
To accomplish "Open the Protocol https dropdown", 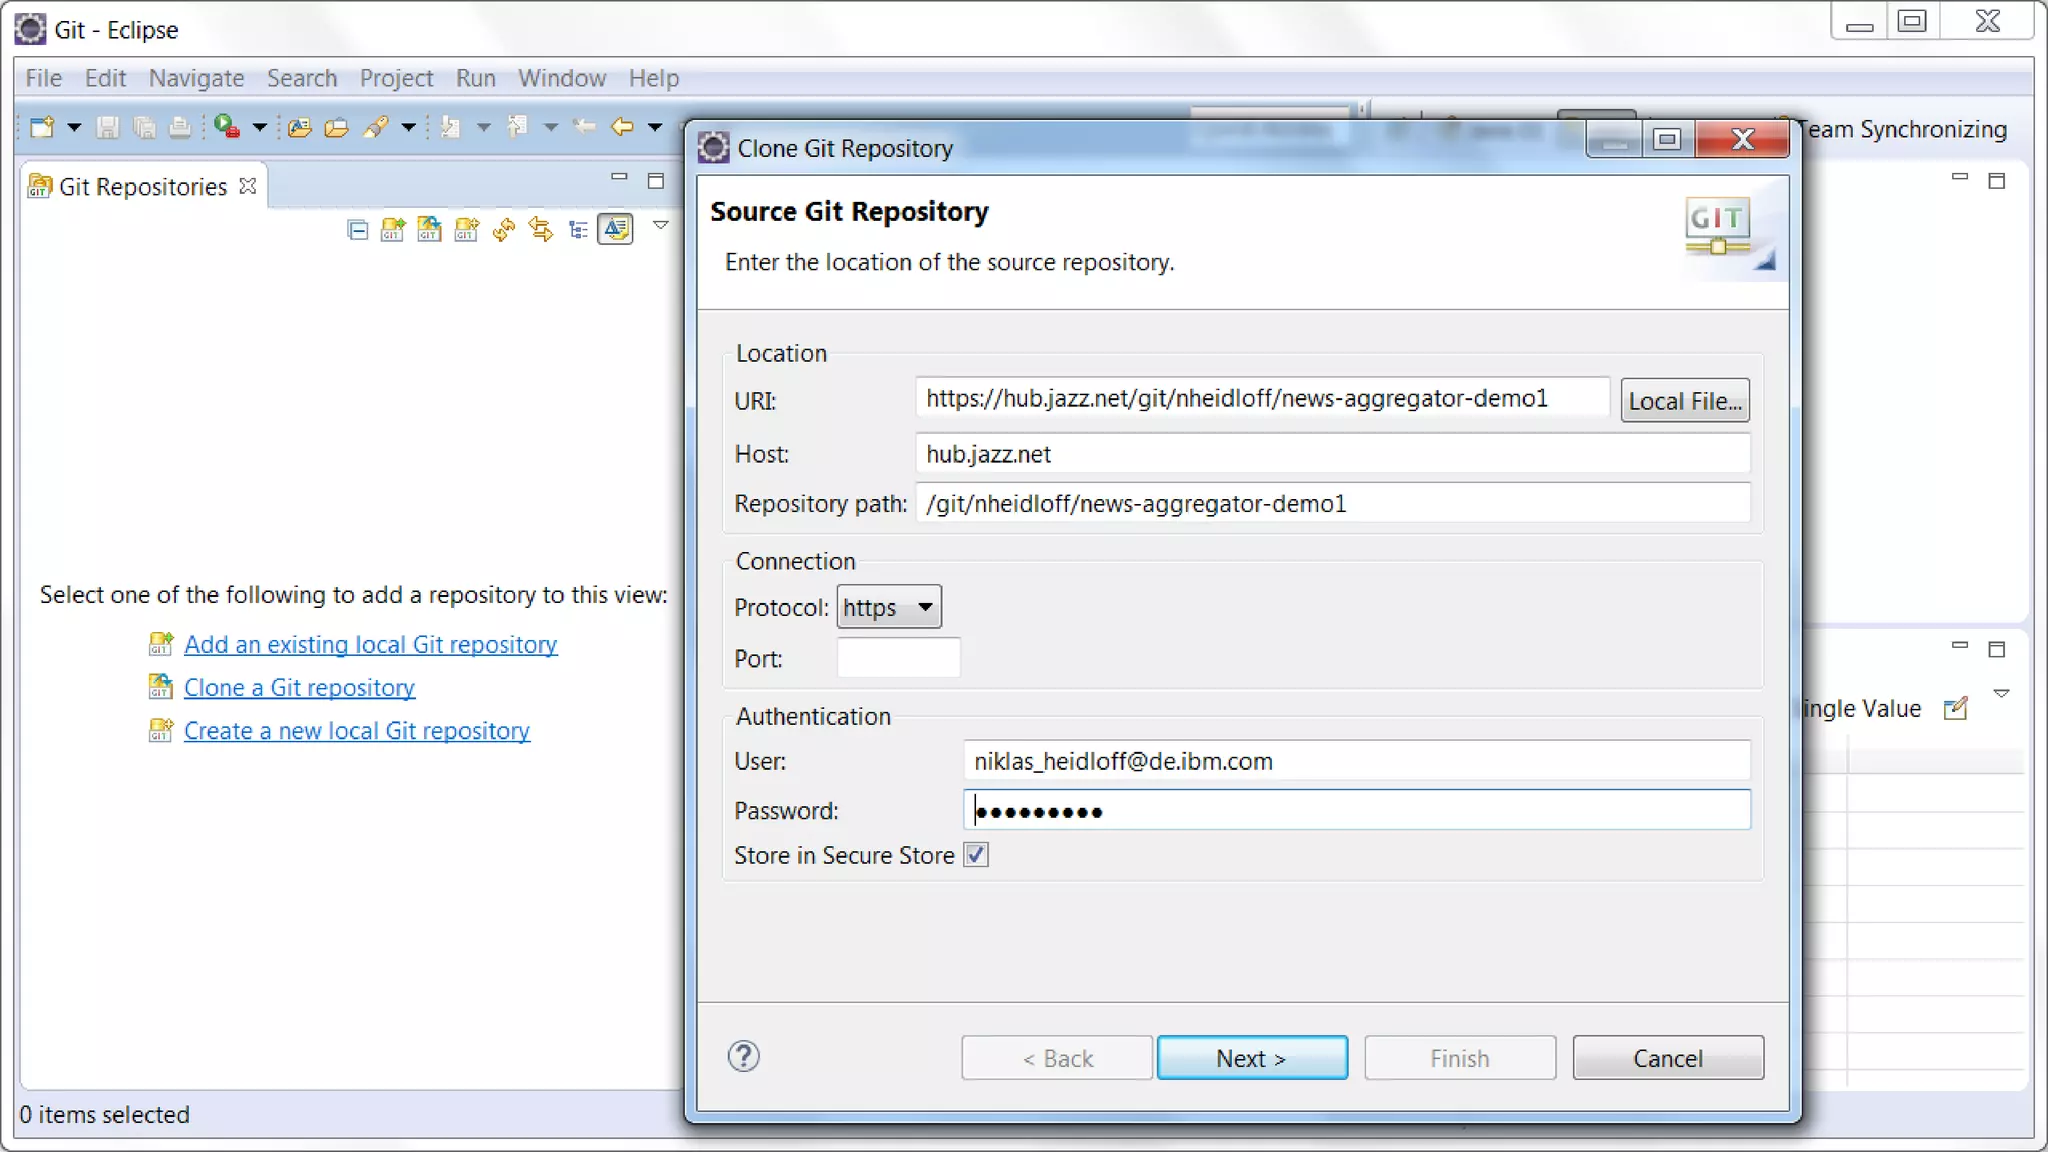I will click(889, 607).
